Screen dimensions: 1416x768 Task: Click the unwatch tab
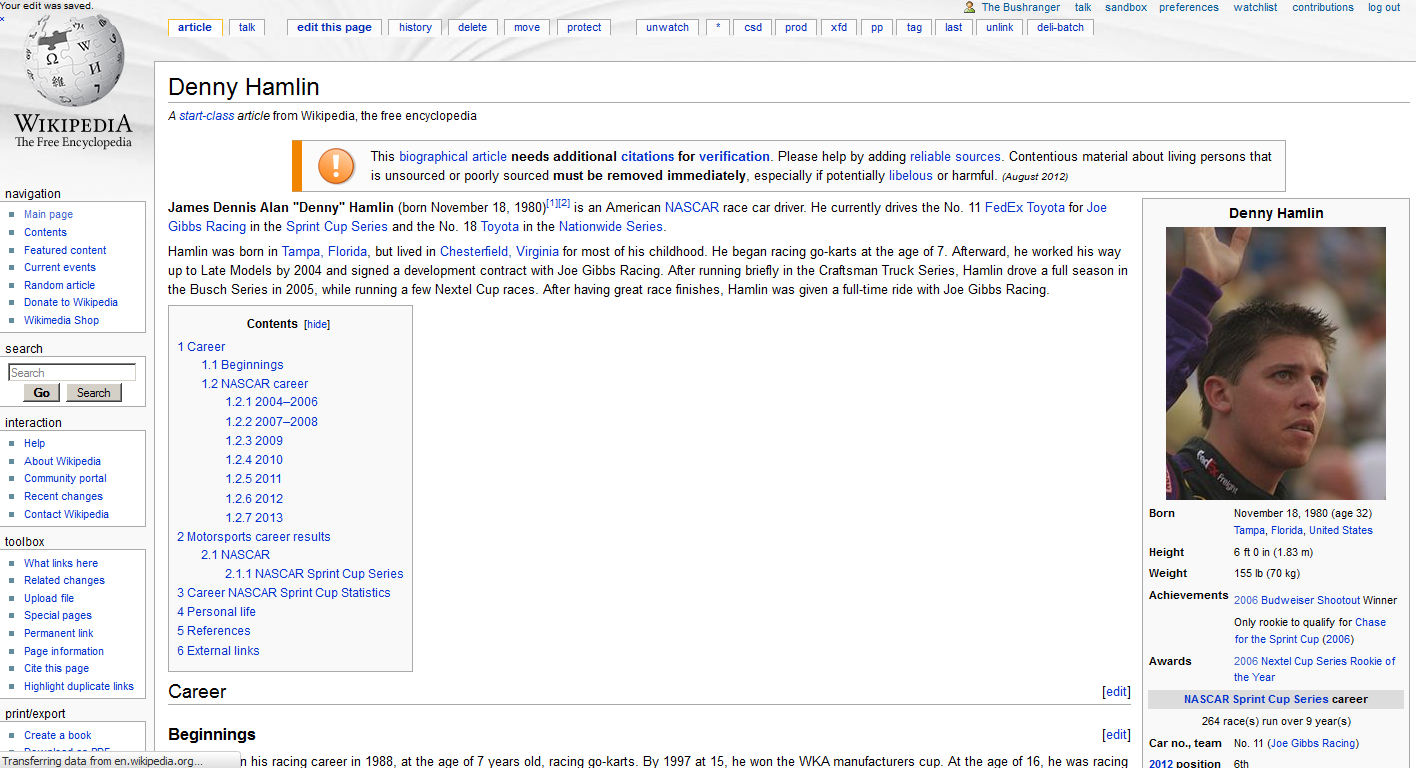pos(667,27)
